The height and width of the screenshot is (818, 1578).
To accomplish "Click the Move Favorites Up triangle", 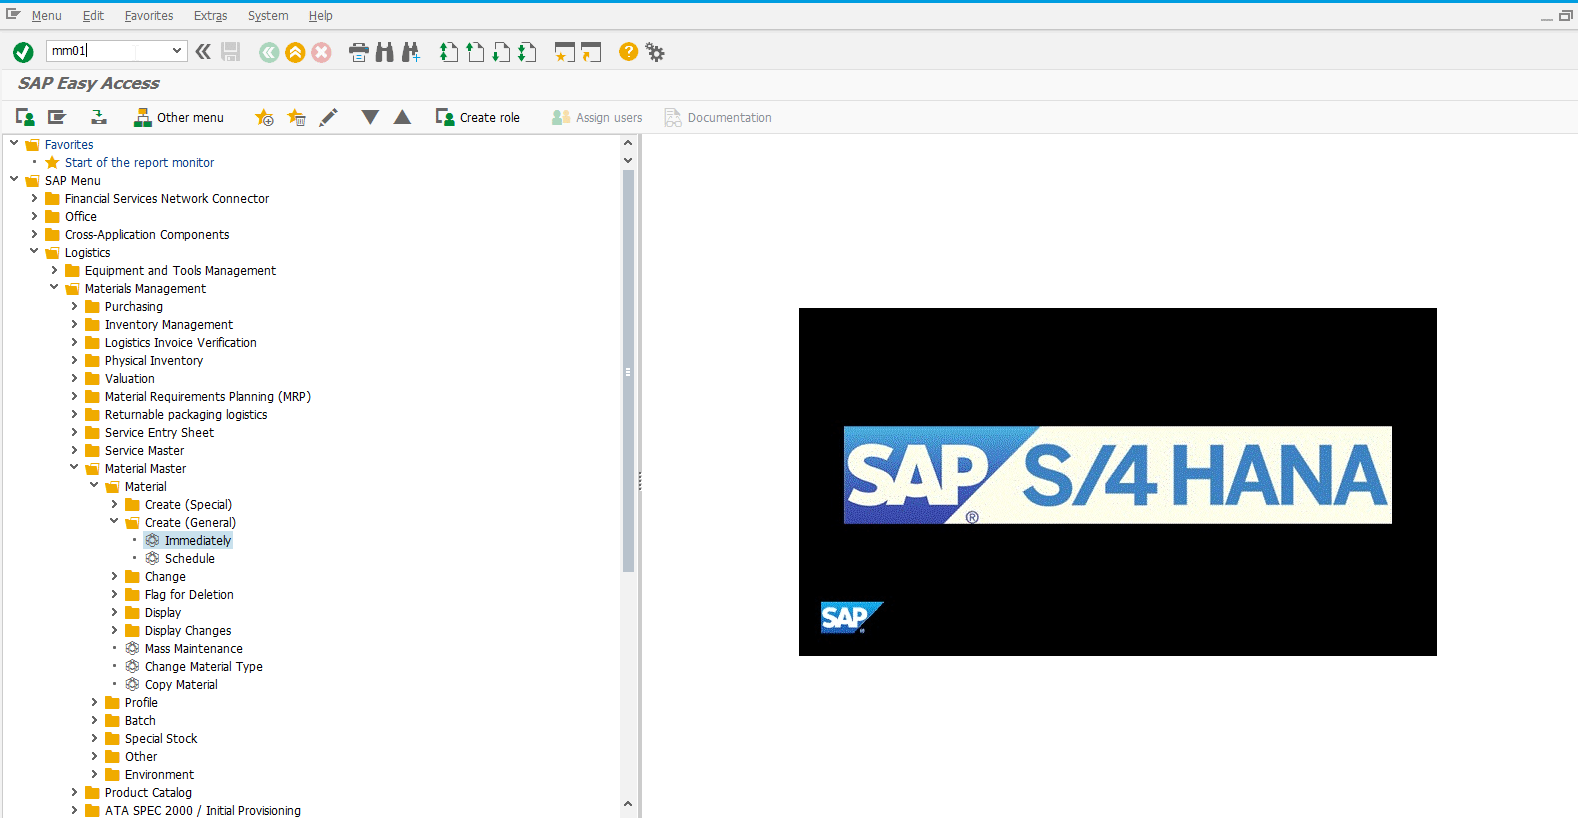I will coord(402,117).
